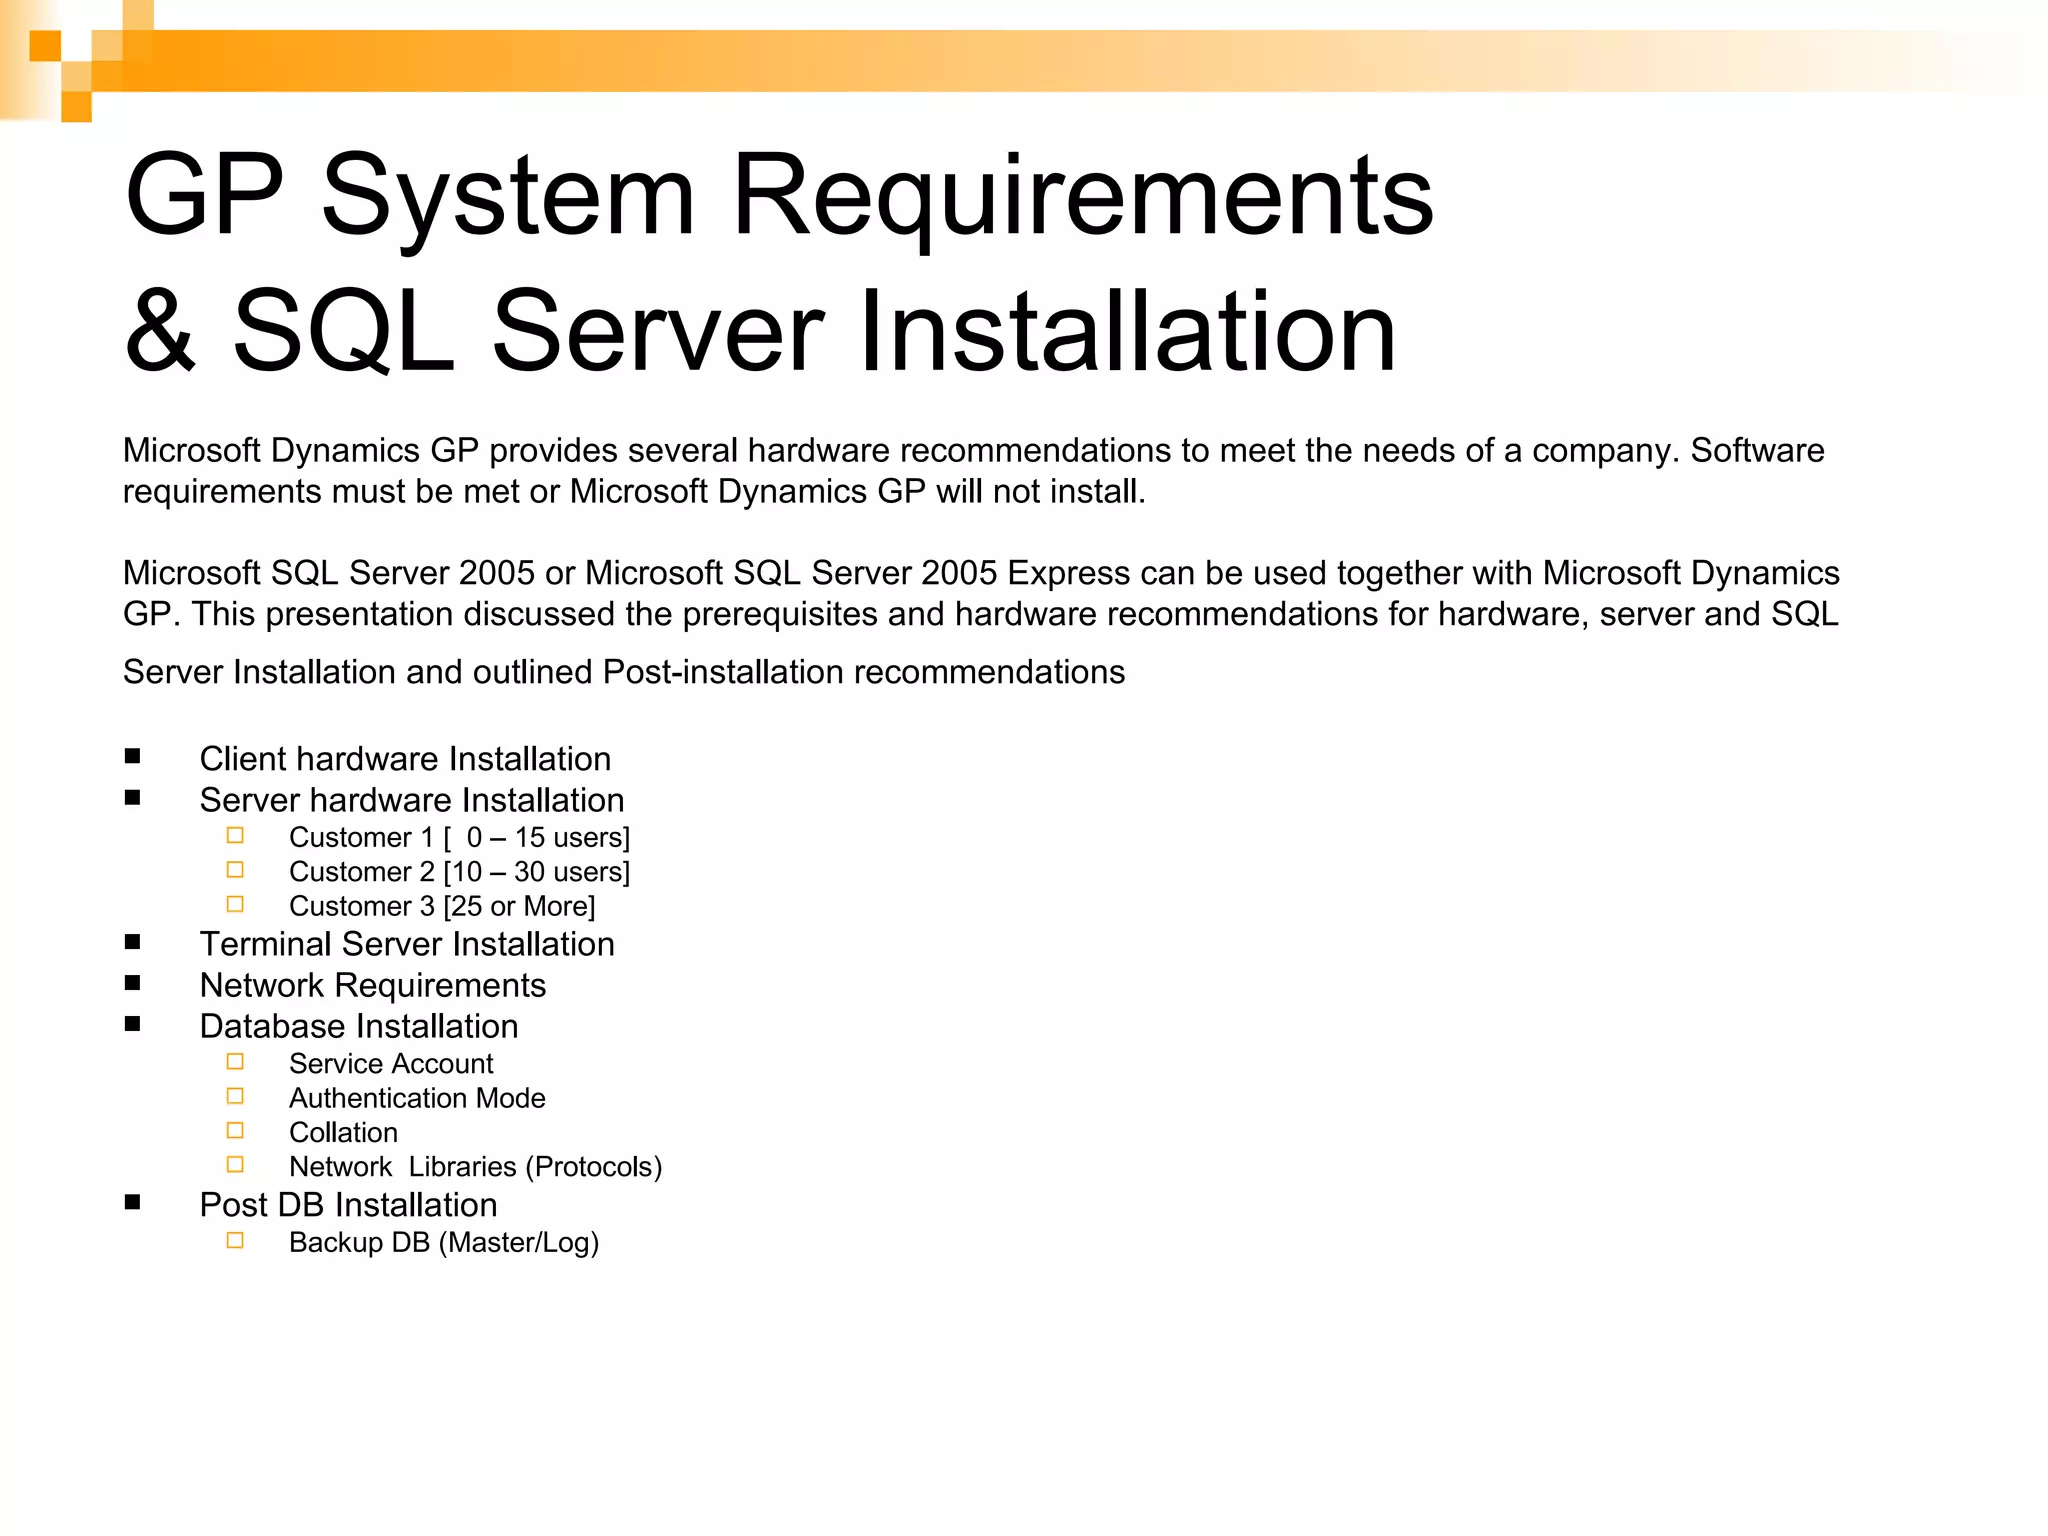The height and width of the screenshot is (1536, 2048).
Task: Click the '& SQL Server Installation' title line
Action: click(x=760, y=331)
